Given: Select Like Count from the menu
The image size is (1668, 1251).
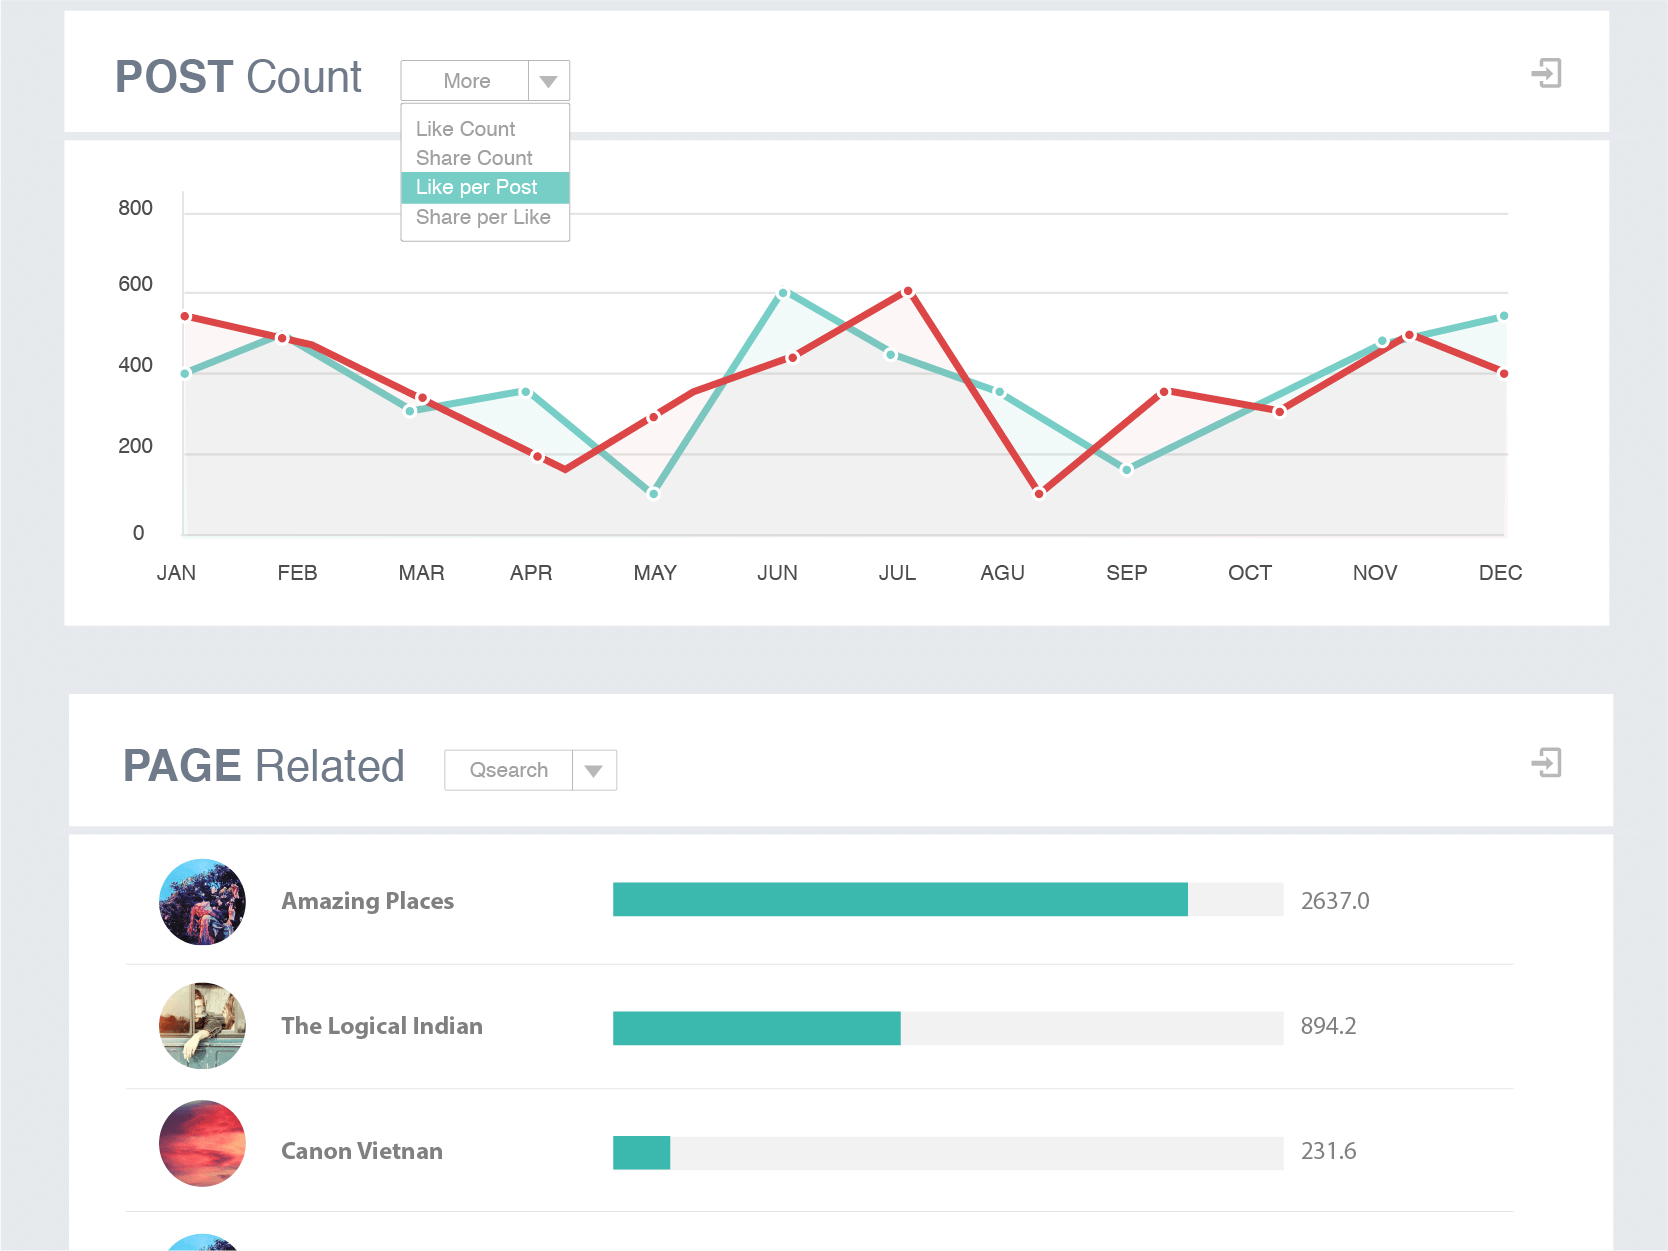Looking at the screenshot, I should point(466,129).
